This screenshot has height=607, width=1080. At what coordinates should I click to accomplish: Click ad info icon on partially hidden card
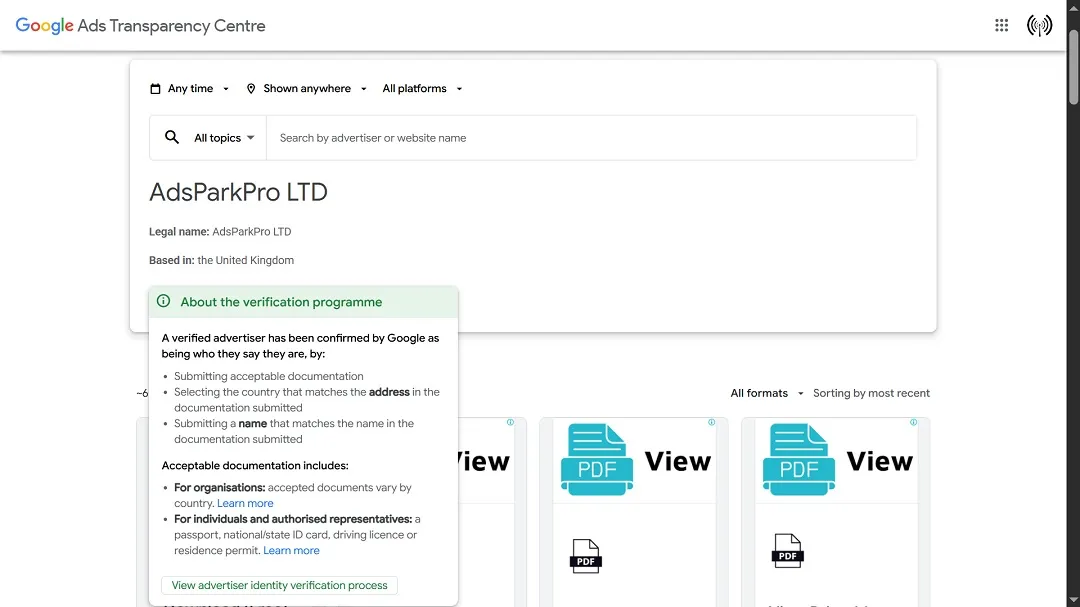coord(510,422)
